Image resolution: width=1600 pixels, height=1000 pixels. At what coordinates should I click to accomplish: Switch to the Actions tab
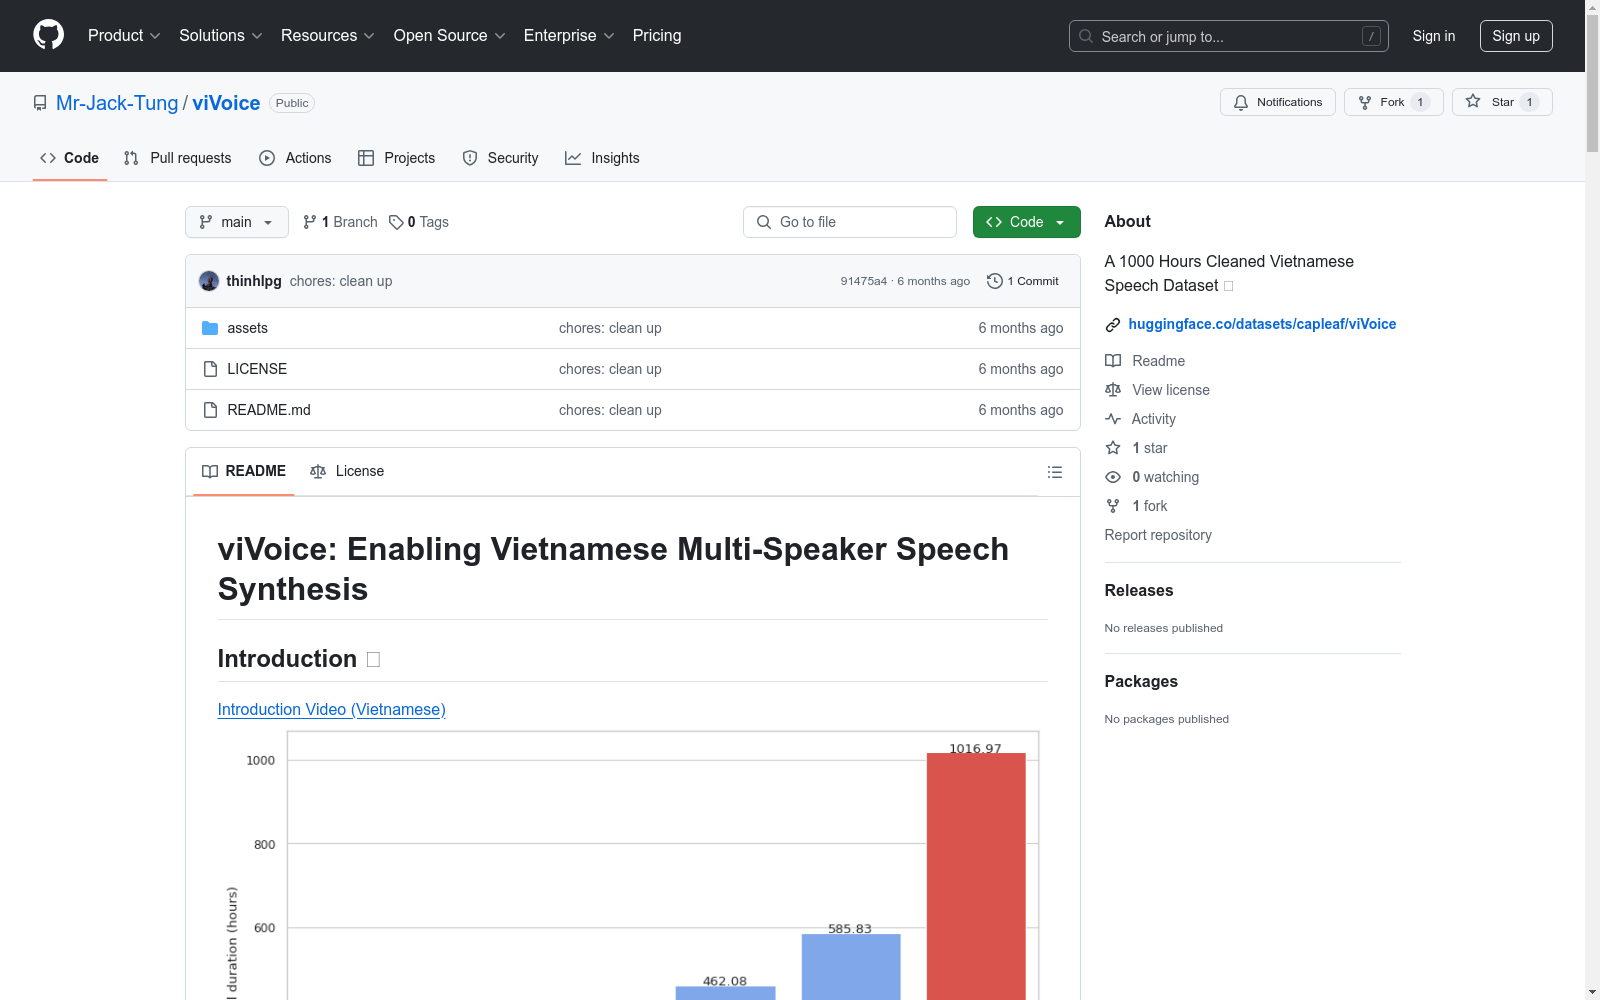295,158
